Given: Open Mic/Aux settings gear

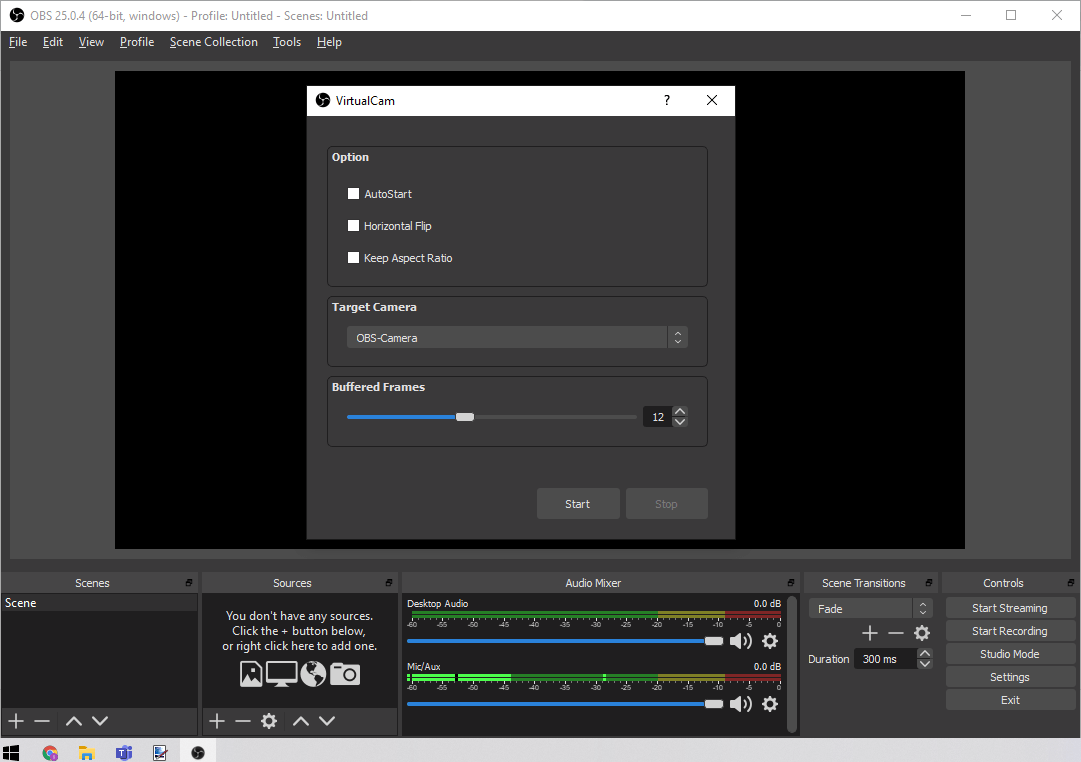Looking at the screenshot, I should [x=770, y=704].
